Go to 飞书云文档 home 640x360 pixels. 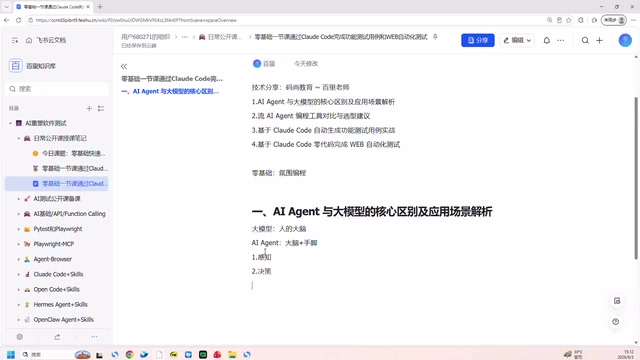tap(46, 40)
